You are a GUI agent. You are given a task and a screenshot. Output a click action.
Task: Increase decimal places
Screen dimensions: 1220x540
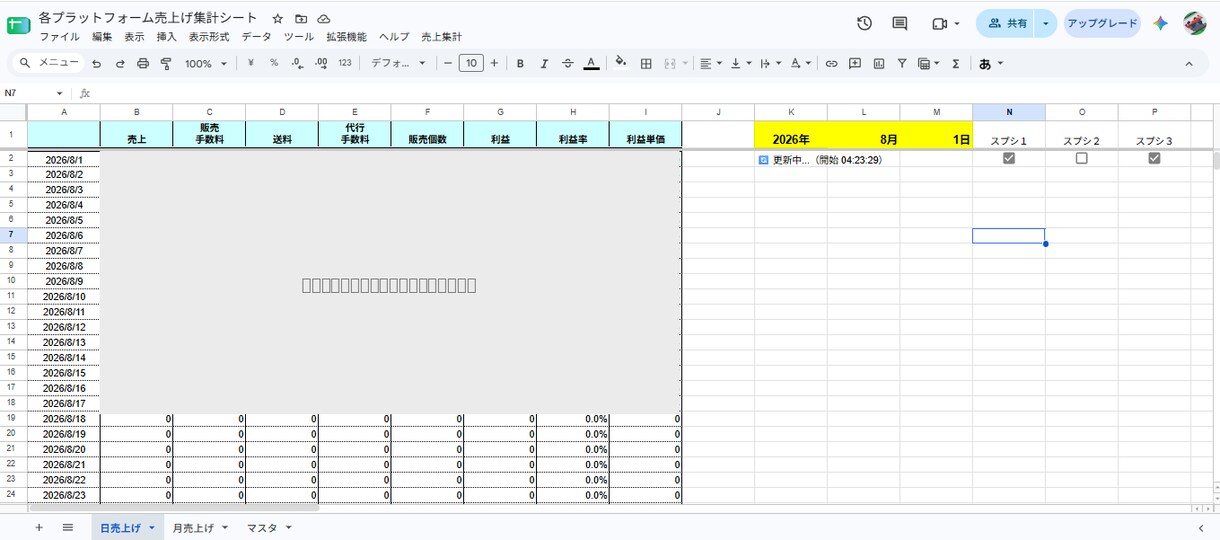tap(321, 63)
